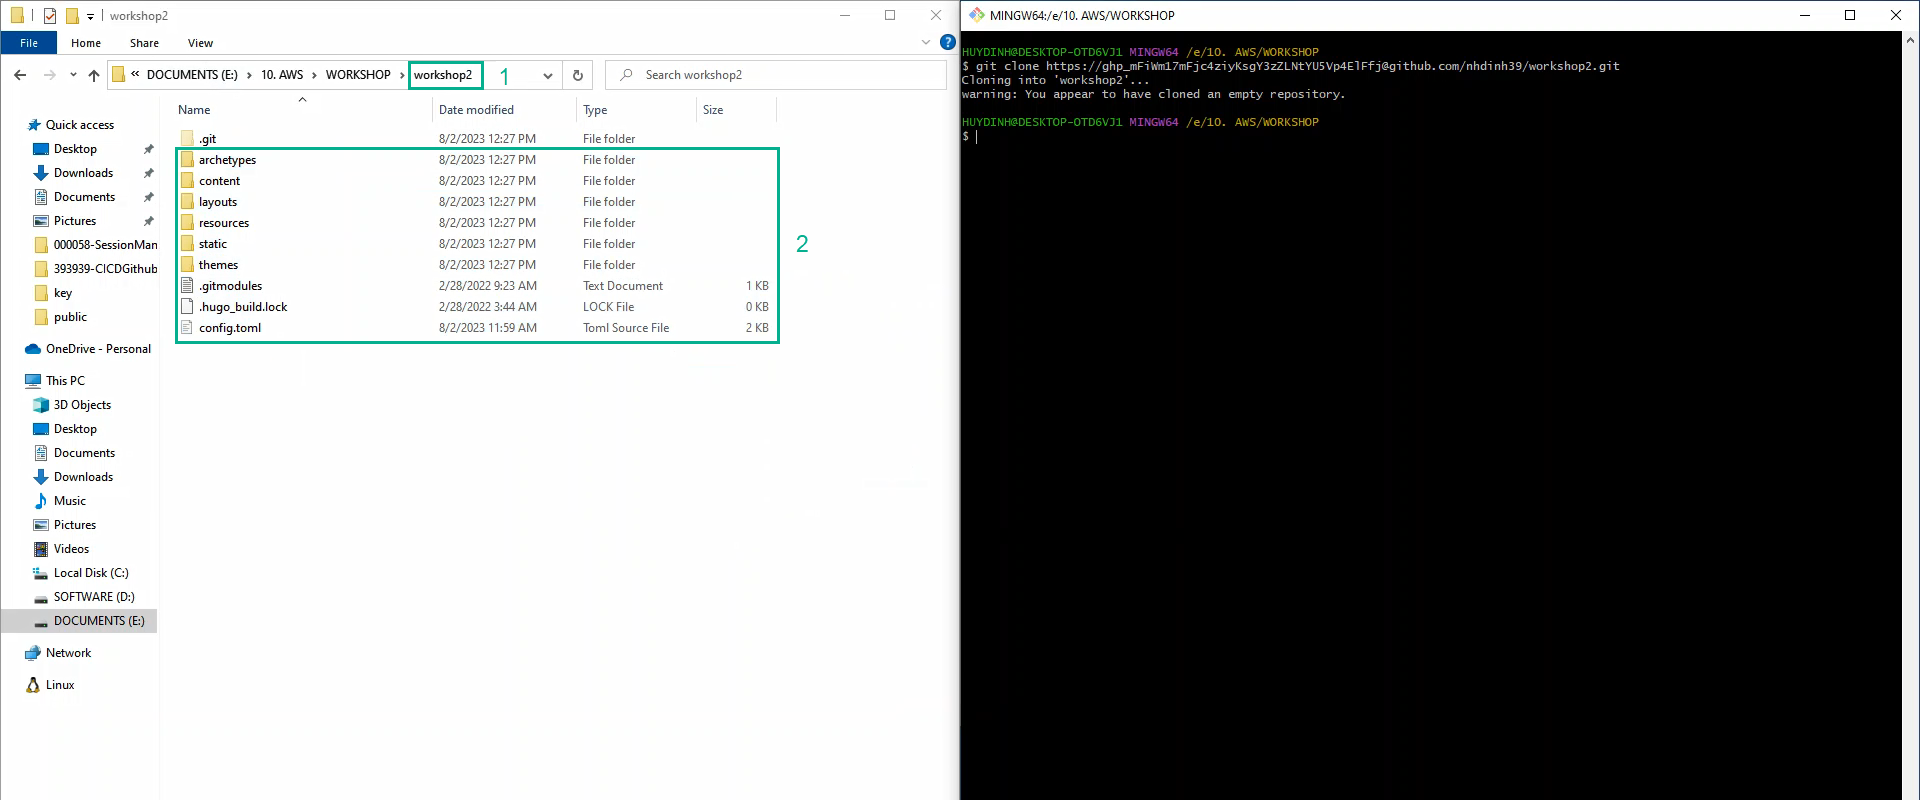The image size is (1920, 800).
Task: Open 3D Objects under This PC
Action: coord(82,405)
